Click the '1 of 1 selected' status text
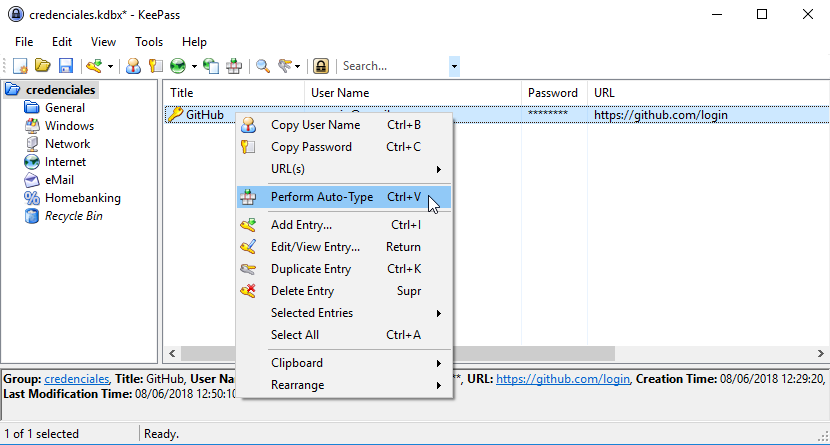Screen dimensions: 830x445 42,434
